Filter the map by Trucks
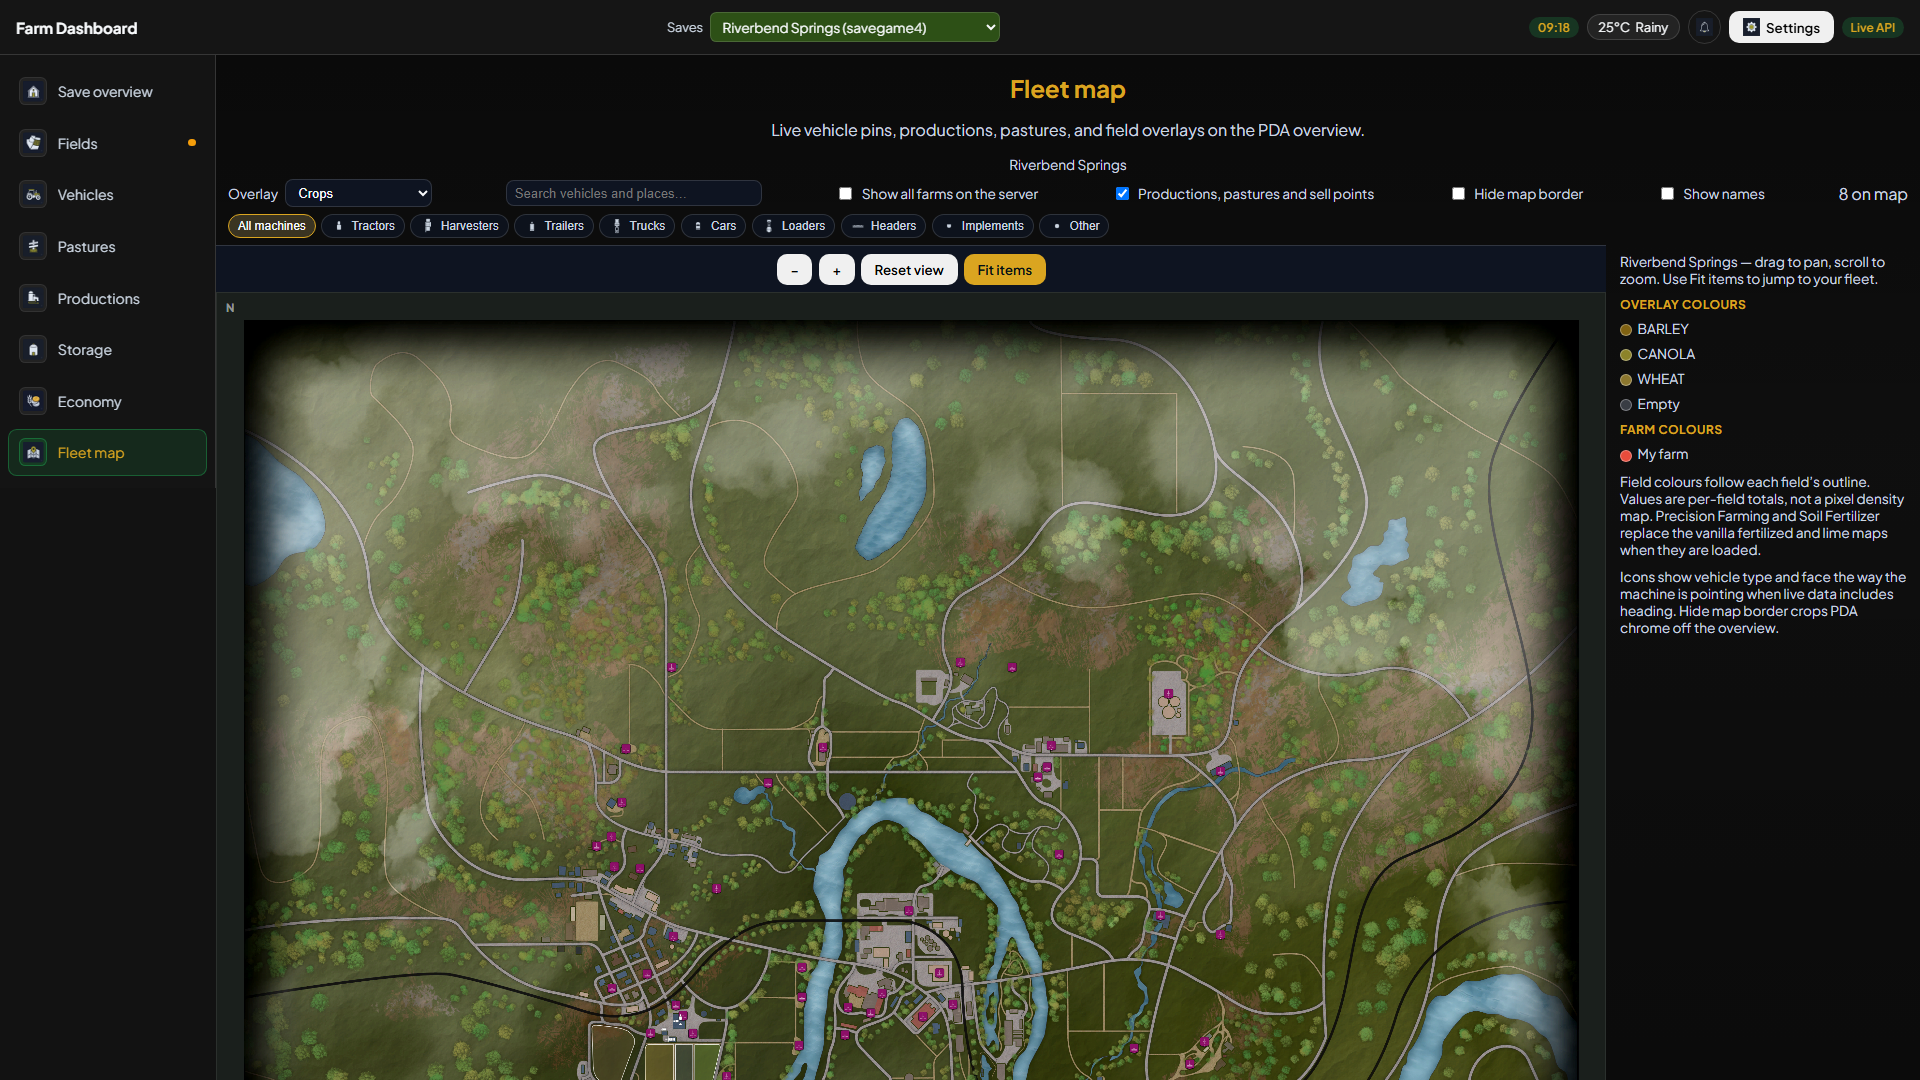Viewport: 1920px width, 1080px height. 638,226
